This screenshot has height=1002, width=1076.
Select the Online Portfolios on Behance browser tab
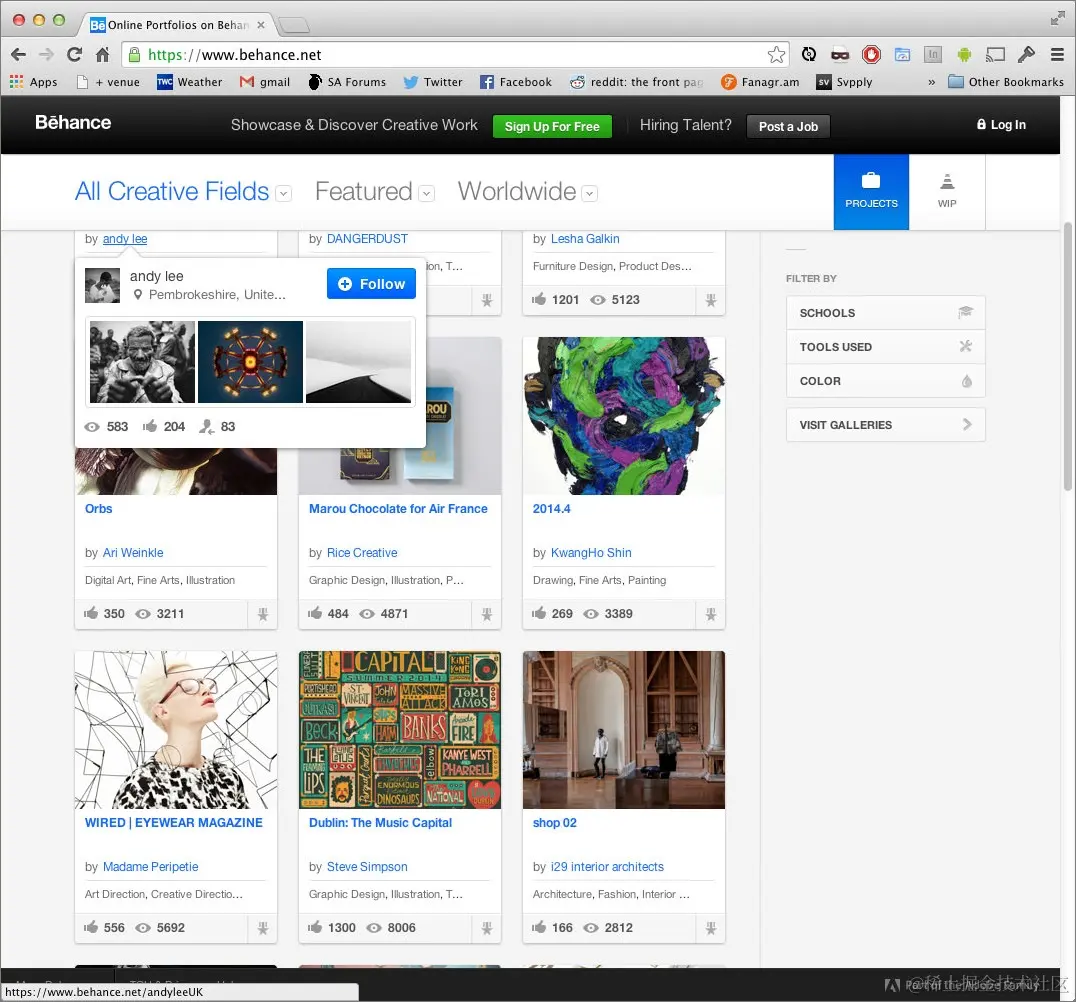pos(177,25)
